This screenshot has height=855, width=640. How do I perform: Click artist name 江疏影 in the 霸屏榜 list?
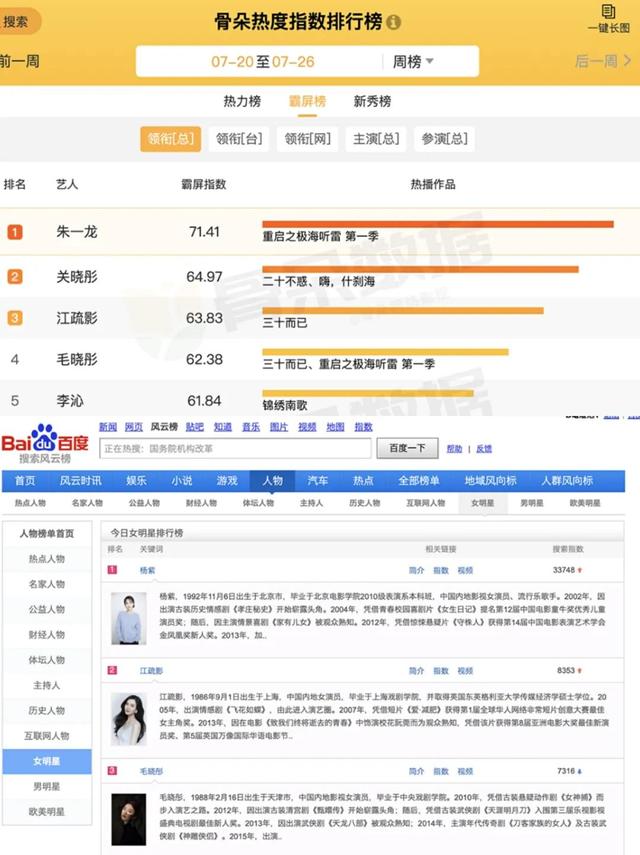pos(77,318)
